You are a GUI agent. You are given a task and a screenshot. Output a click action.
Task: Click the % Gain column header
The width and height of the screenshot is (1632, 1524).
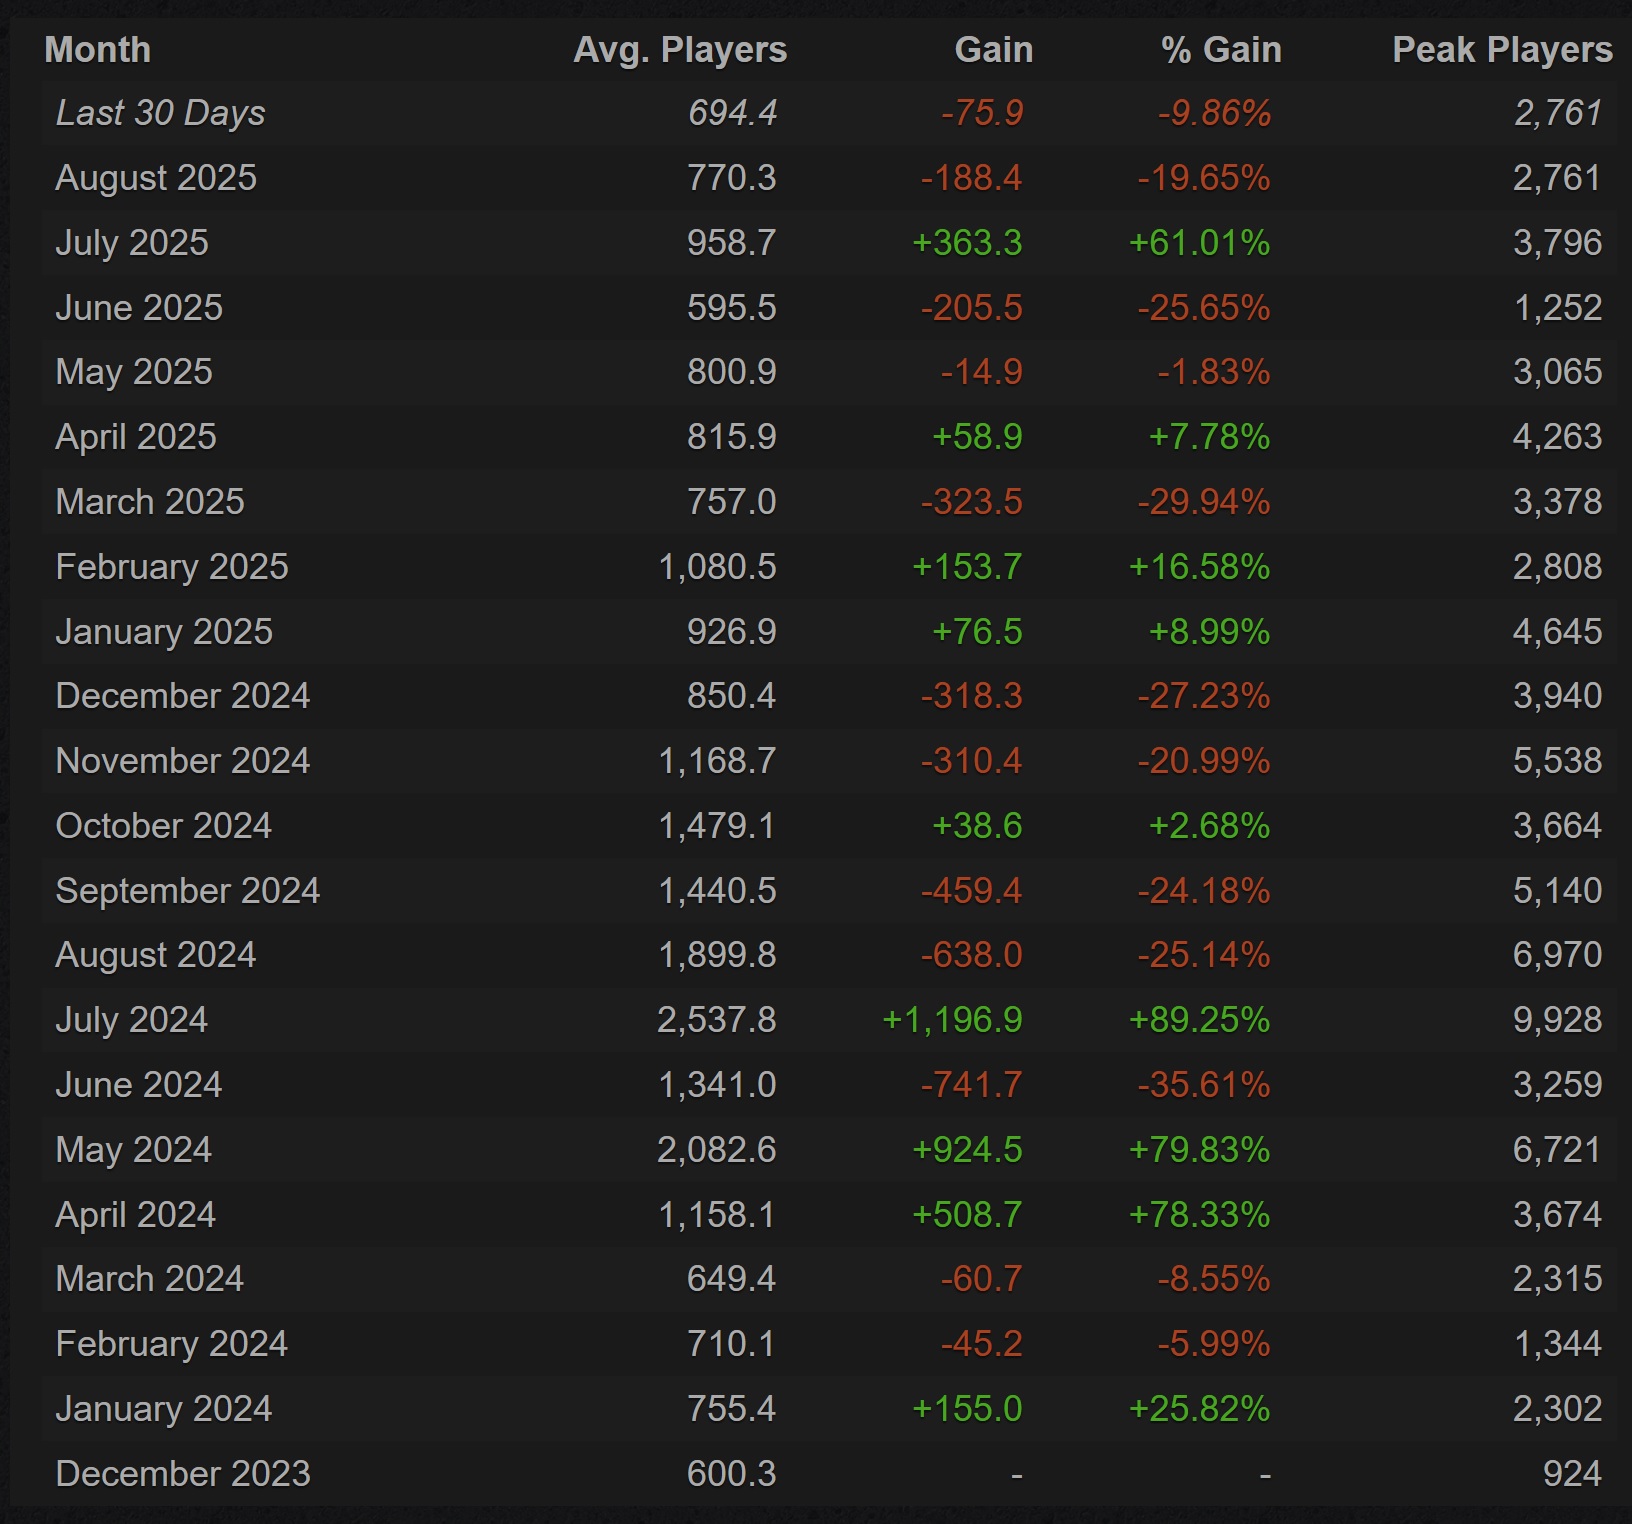click(1221, 49)
